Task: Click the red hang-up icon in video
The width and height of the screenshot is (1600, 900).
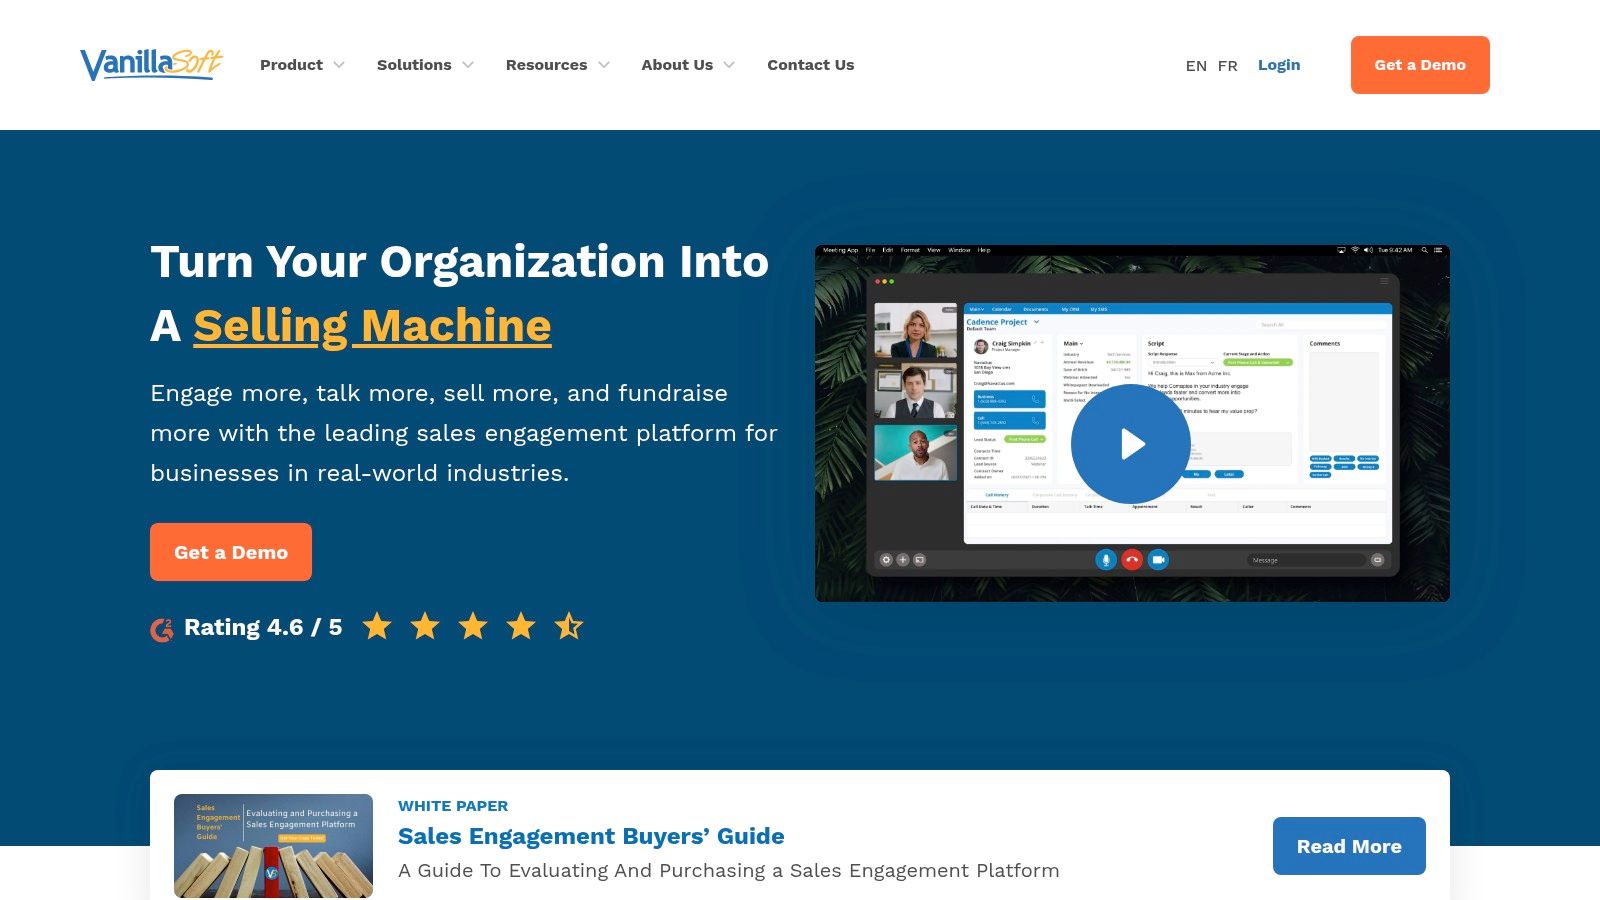Action: point(1132,560)
